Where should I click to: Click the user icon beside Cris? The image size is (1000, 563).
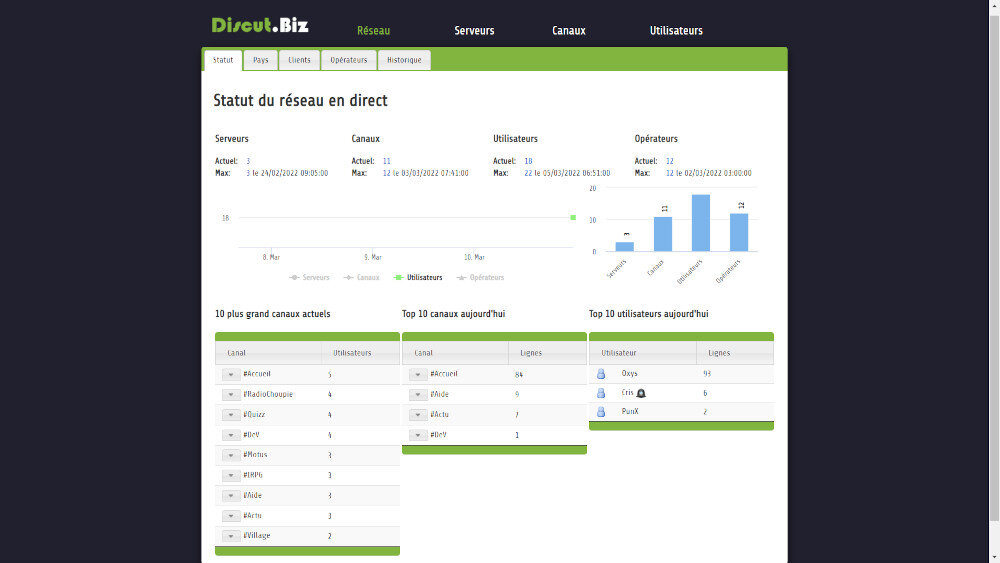(601, 393)
